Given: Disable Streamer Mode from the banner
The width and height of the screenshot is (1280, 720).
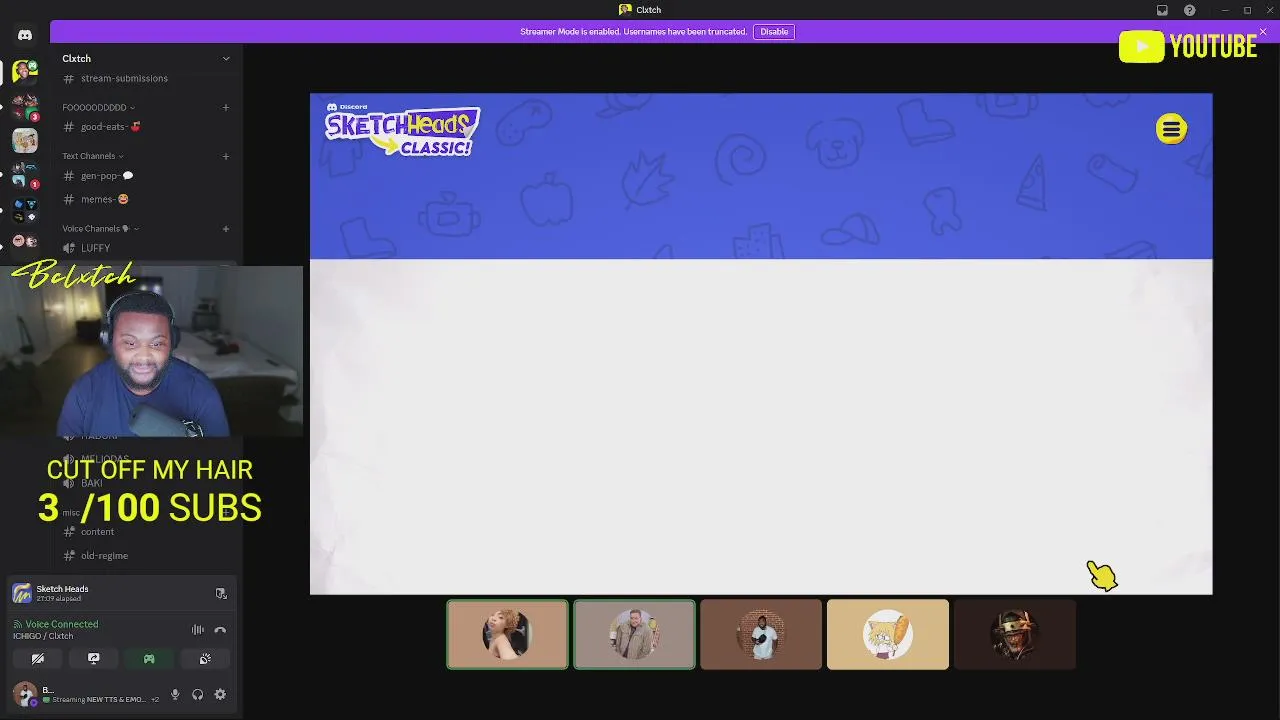Looking at the screenshot, I should coord(774,32).
